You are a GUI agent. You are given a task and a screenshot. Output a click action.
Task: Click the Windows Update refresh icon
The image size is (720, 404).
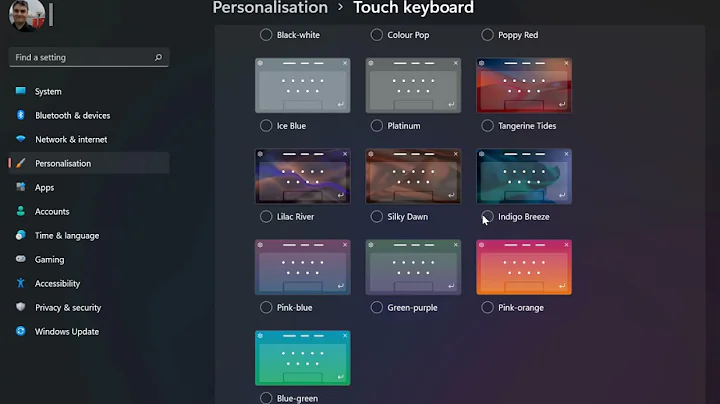click(21, 331)
